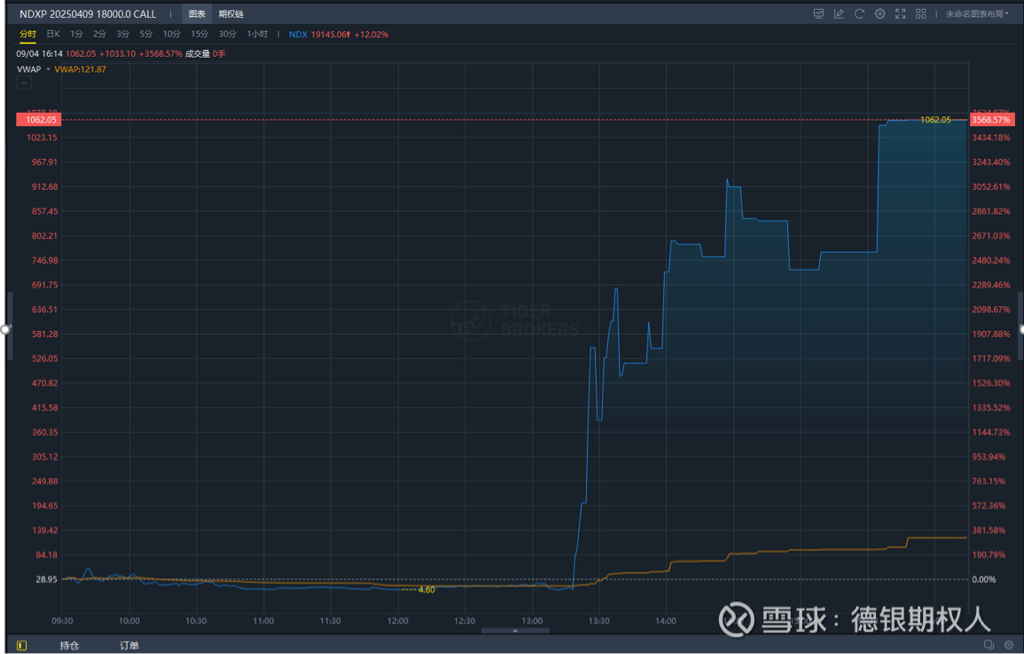The image size is (1024, 654).
Task: Select the 图表 tab
Action: click(x=197, y=14)
